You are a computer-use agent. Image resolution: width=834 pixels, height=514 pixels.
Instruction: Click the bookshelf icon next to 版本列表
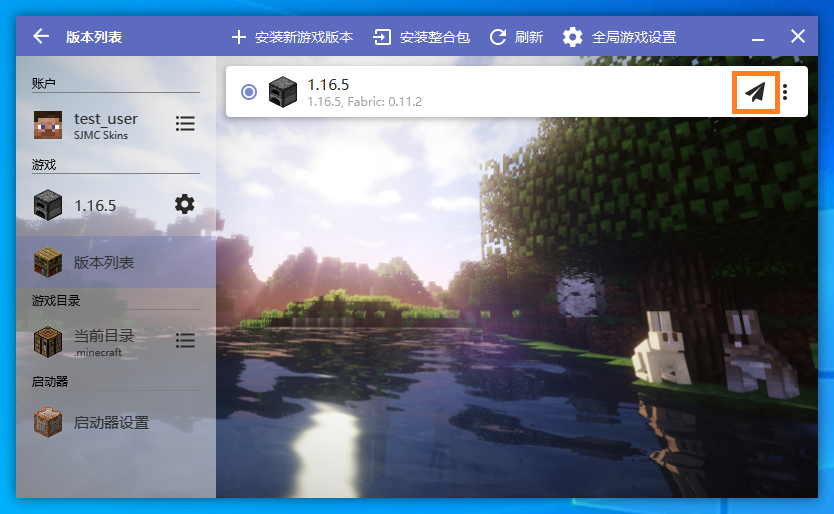pos(48,262)
